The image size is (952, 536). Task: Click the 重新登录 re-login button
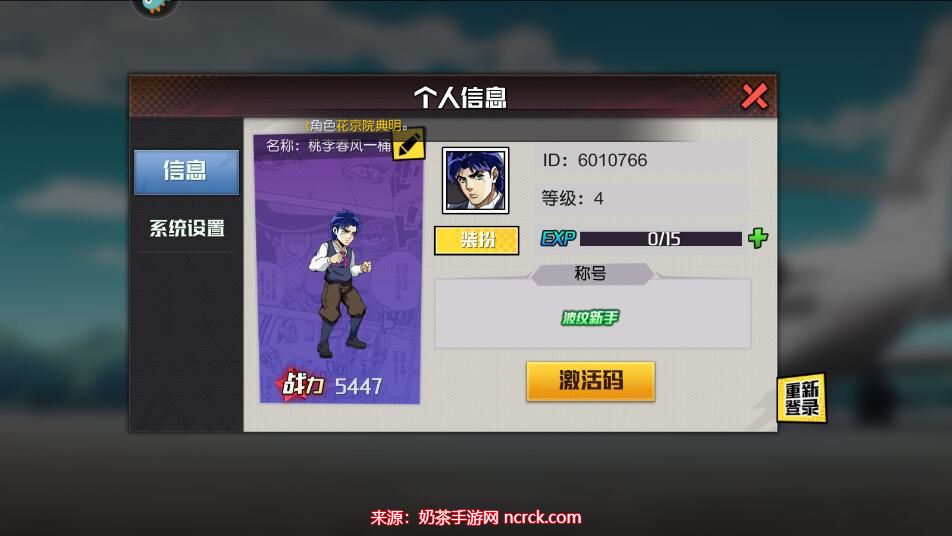[802, 398]
